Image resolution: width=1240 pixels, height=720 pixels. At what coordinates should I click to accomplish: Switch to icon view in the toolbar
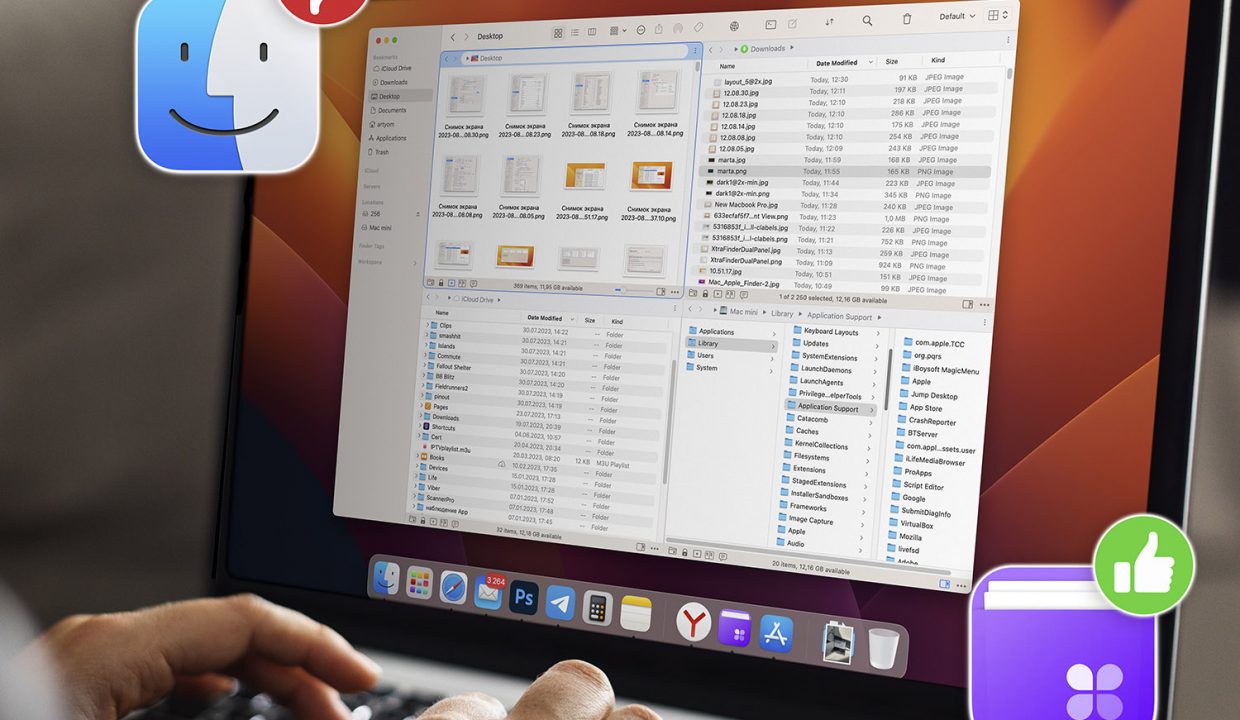(x=558, y=32)
